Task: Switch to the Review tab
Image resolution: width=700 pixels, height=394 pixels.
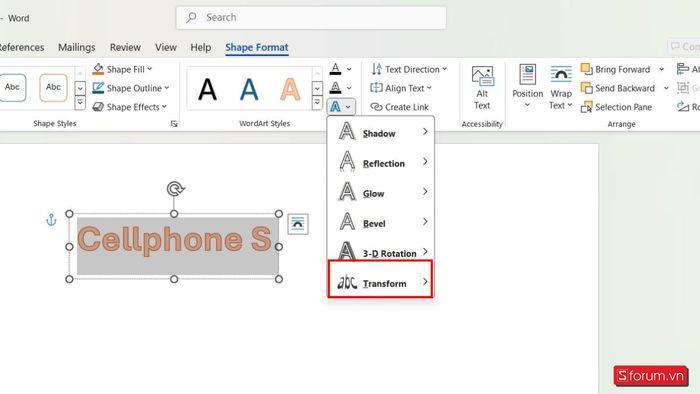Action: pos(125,47)
